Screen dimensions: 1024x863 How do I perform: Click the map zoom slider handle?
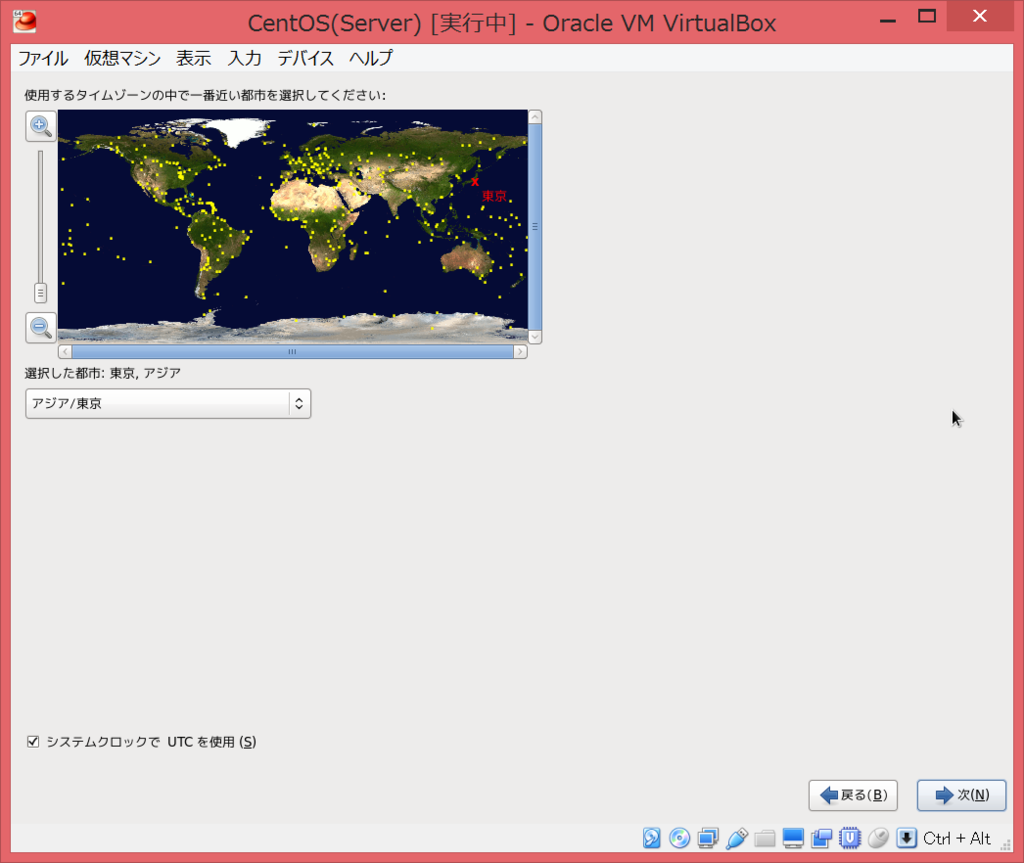[40, 293]
